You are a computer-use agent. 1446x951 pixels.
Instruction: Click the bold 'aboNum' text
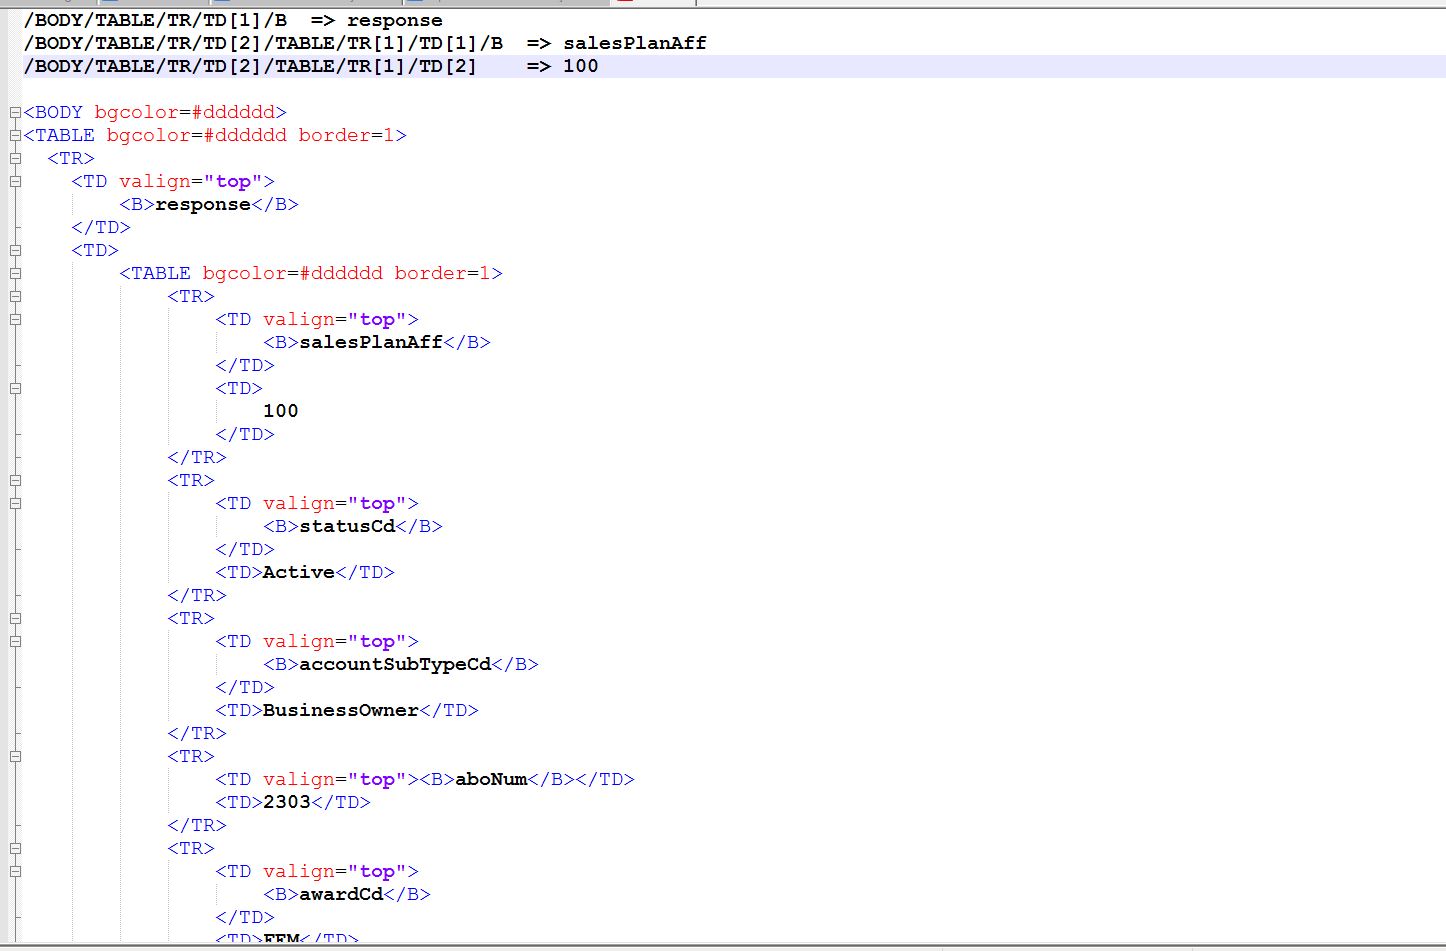(x=491, y=779)
